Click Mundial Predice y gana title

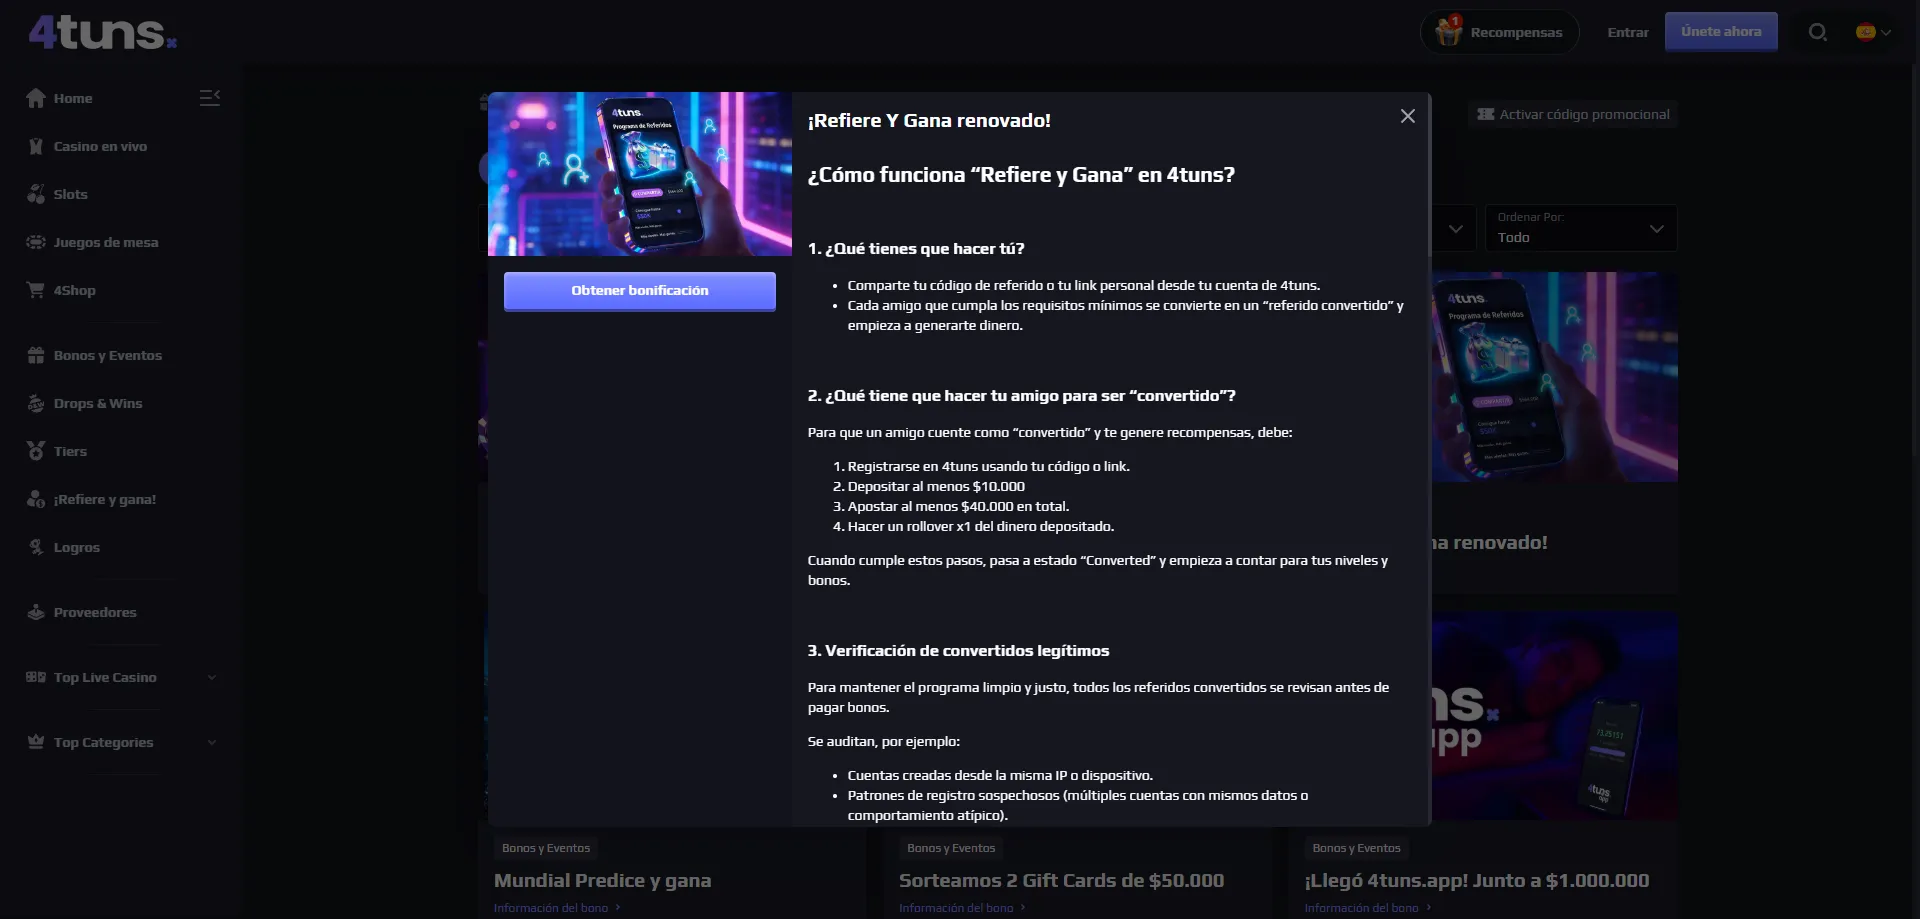click(602, 880)
